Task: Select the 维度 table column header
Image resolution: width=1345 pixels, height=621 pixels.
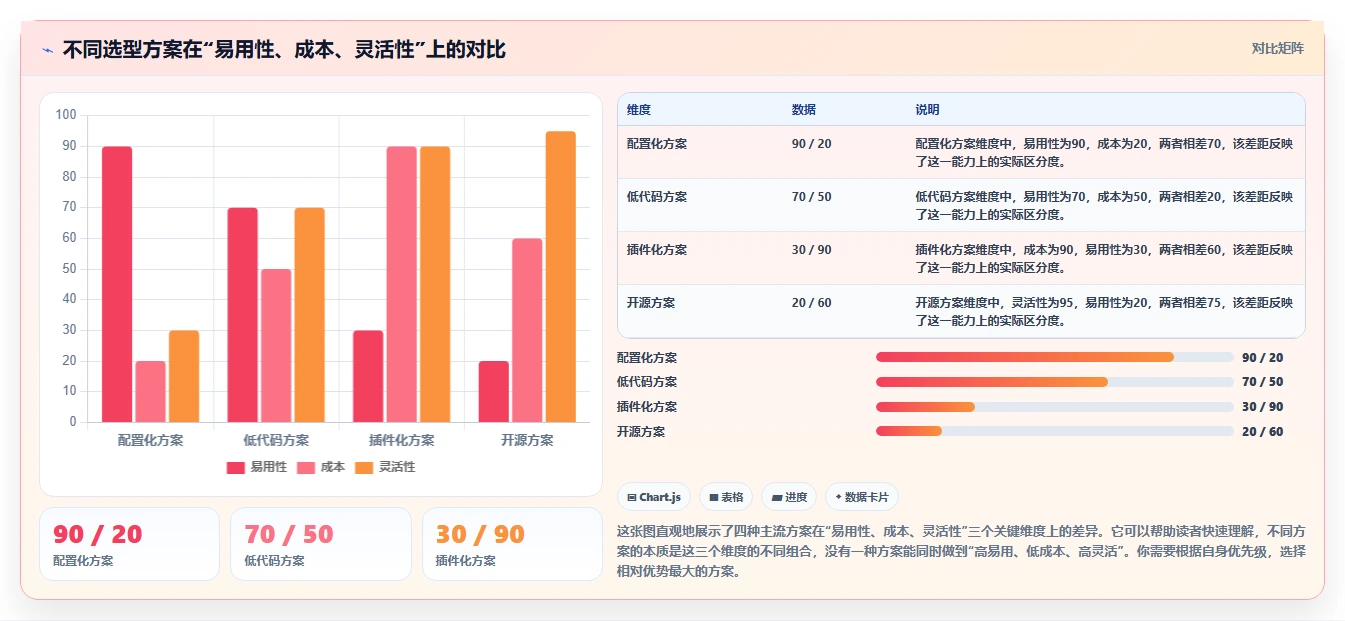Action: pos(639,110)
